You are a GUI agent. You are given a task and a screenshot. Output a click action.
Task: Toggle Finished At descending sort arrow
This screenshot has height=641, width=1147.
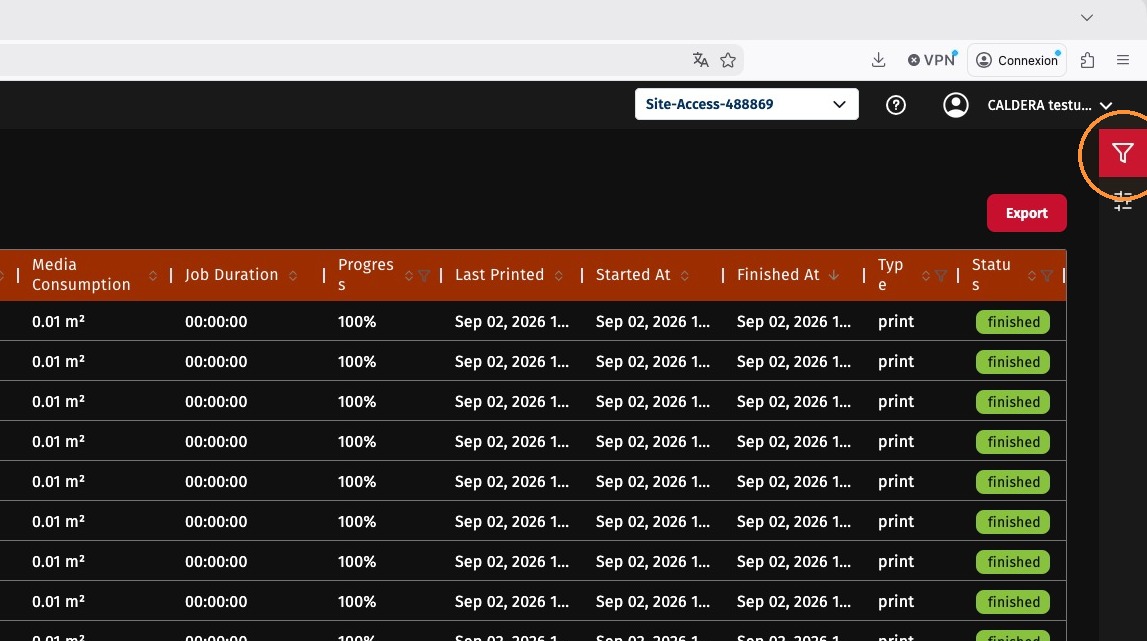click(x=834, y=275)
